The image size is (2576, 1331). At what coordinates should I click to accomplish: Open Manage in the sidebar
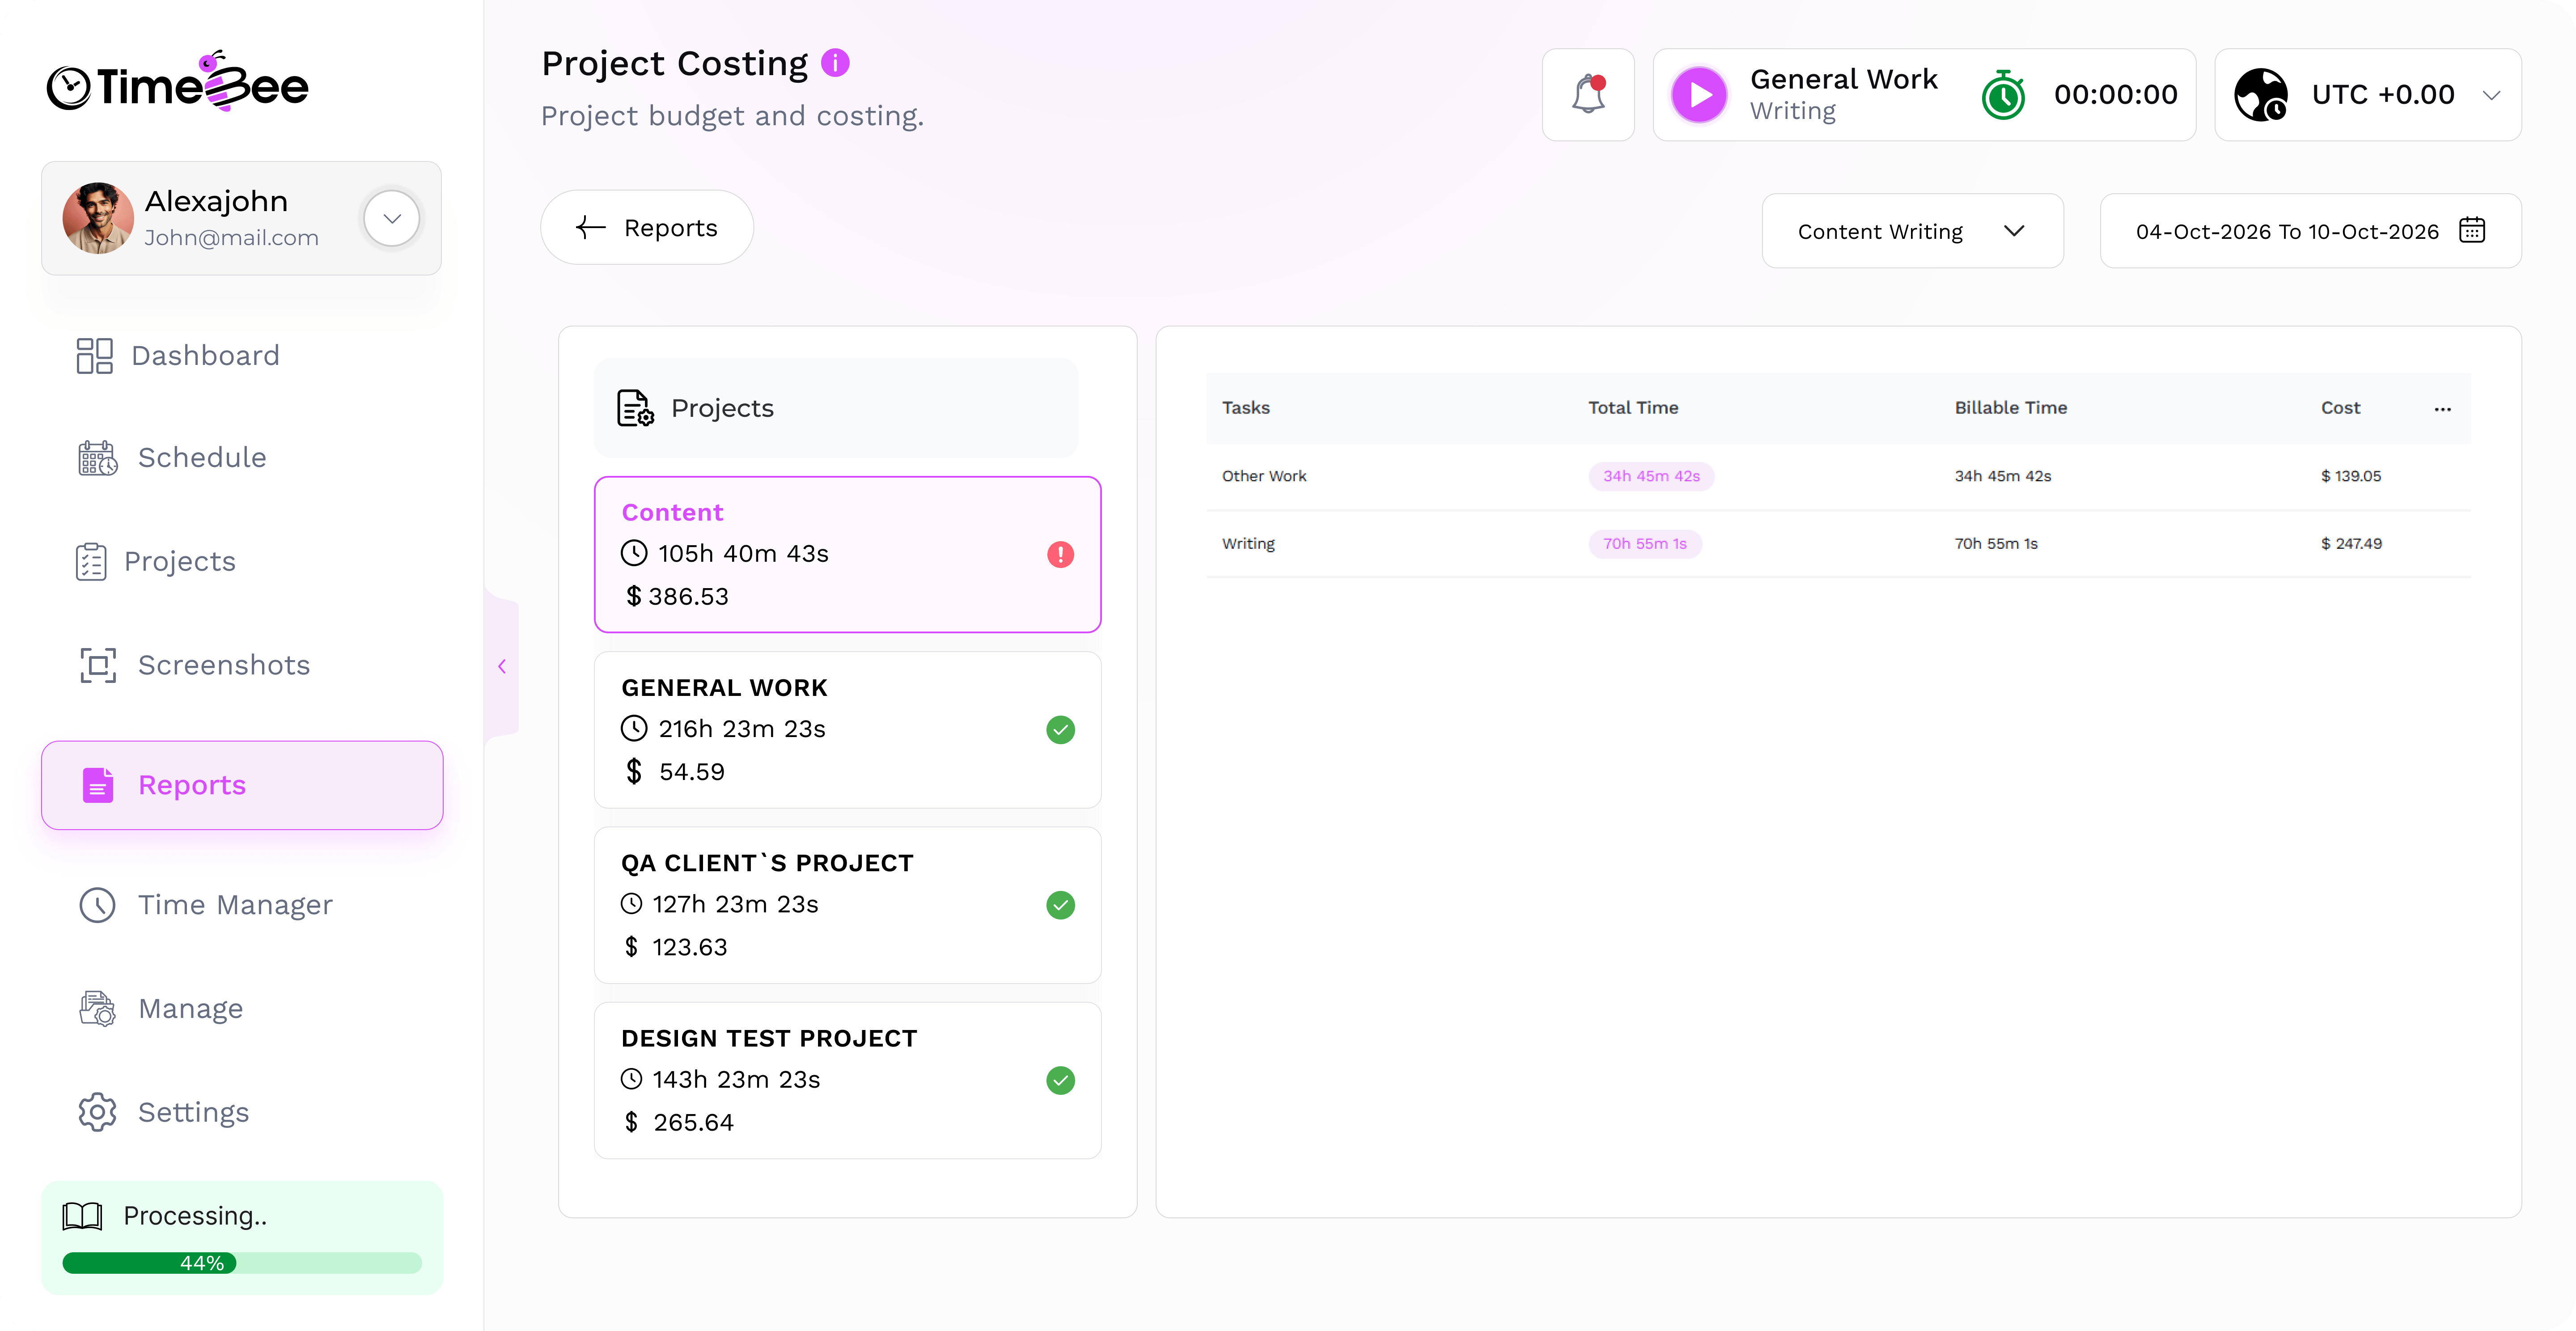[160, 1009]
